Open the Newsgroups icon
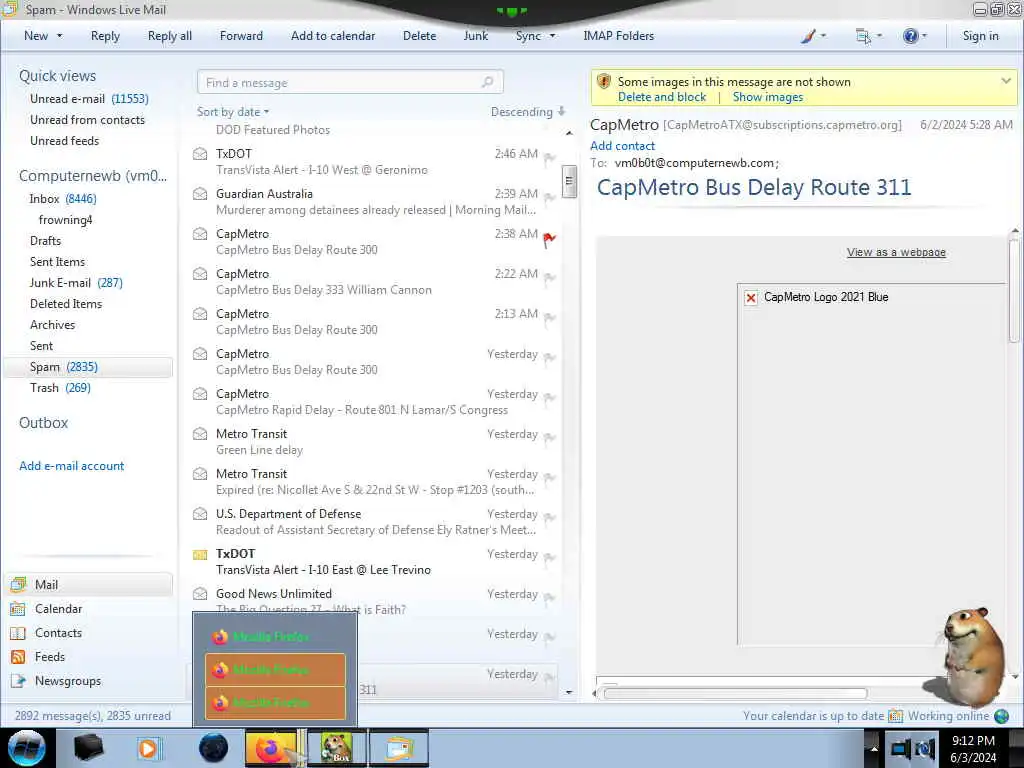Viewport: 1024px width, 768px height. pyautogui.click(x=18, y=680)
